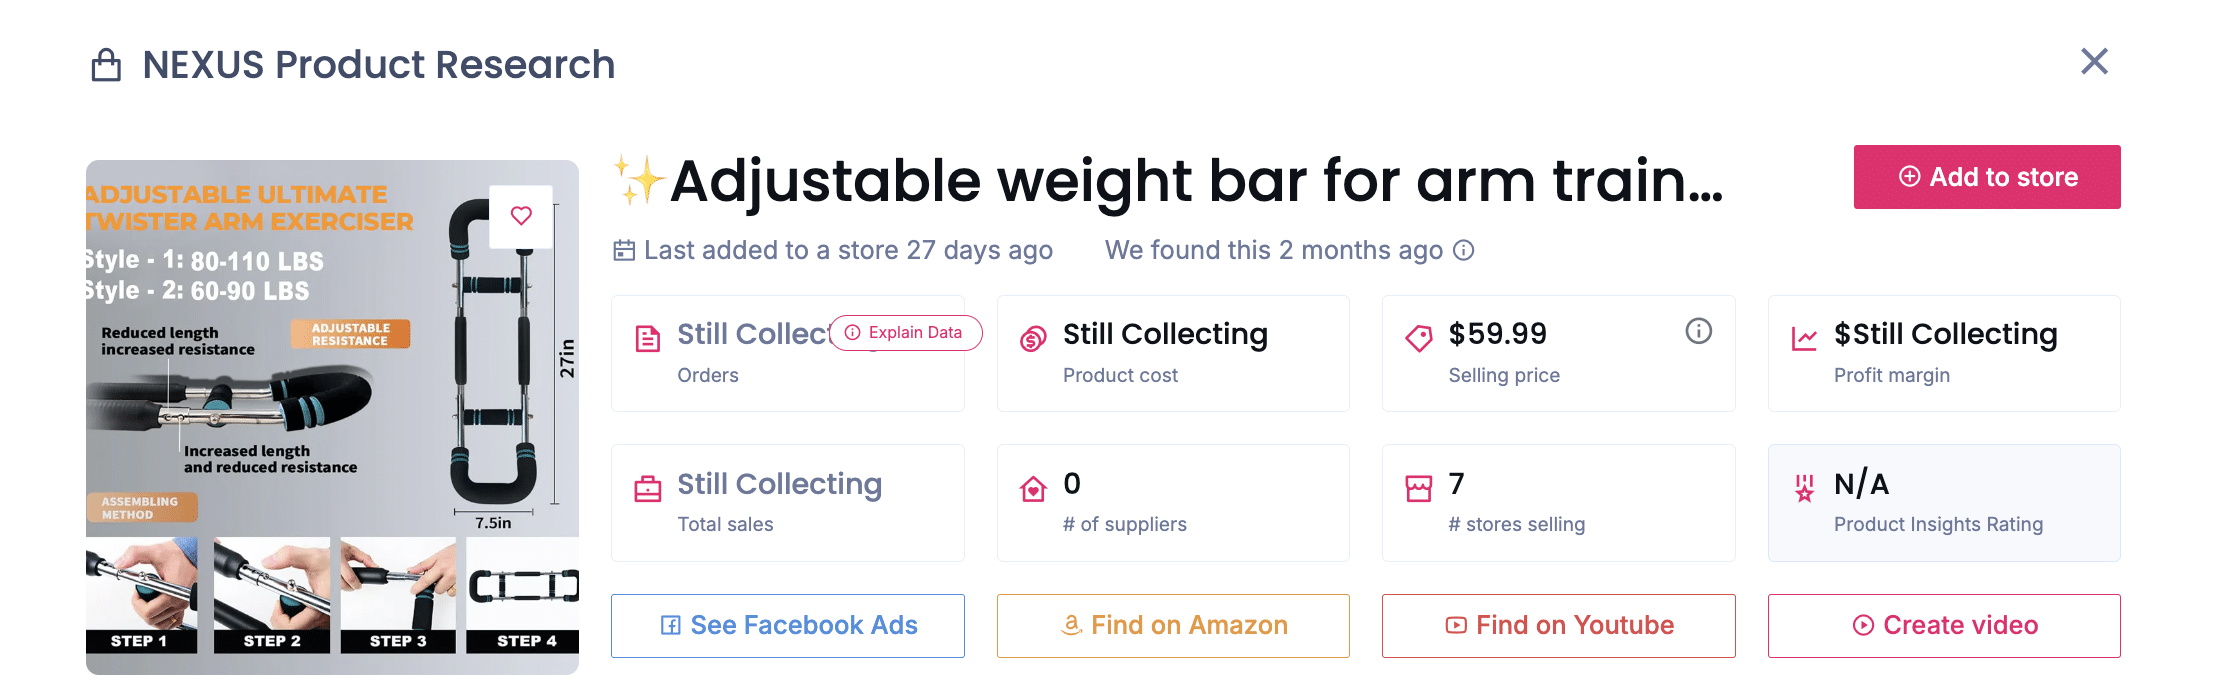Close the NEXUS Product Research dialog
This screenshot has width=2220, height=690.
coord(2094,62)
